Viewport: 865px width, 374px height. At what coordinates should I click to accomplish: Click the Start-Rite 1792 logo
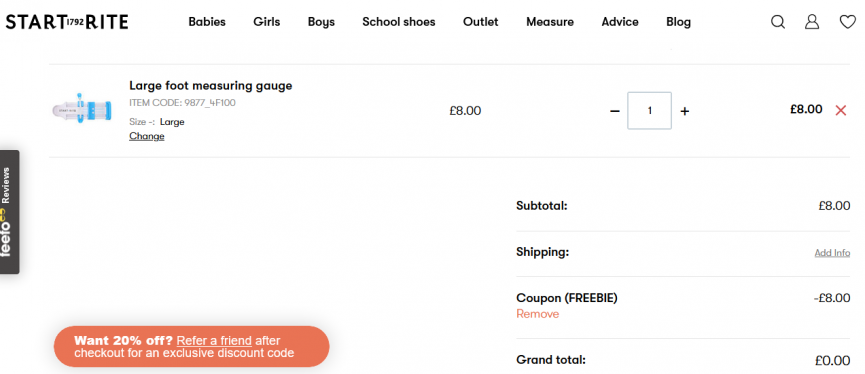(67, 22)
